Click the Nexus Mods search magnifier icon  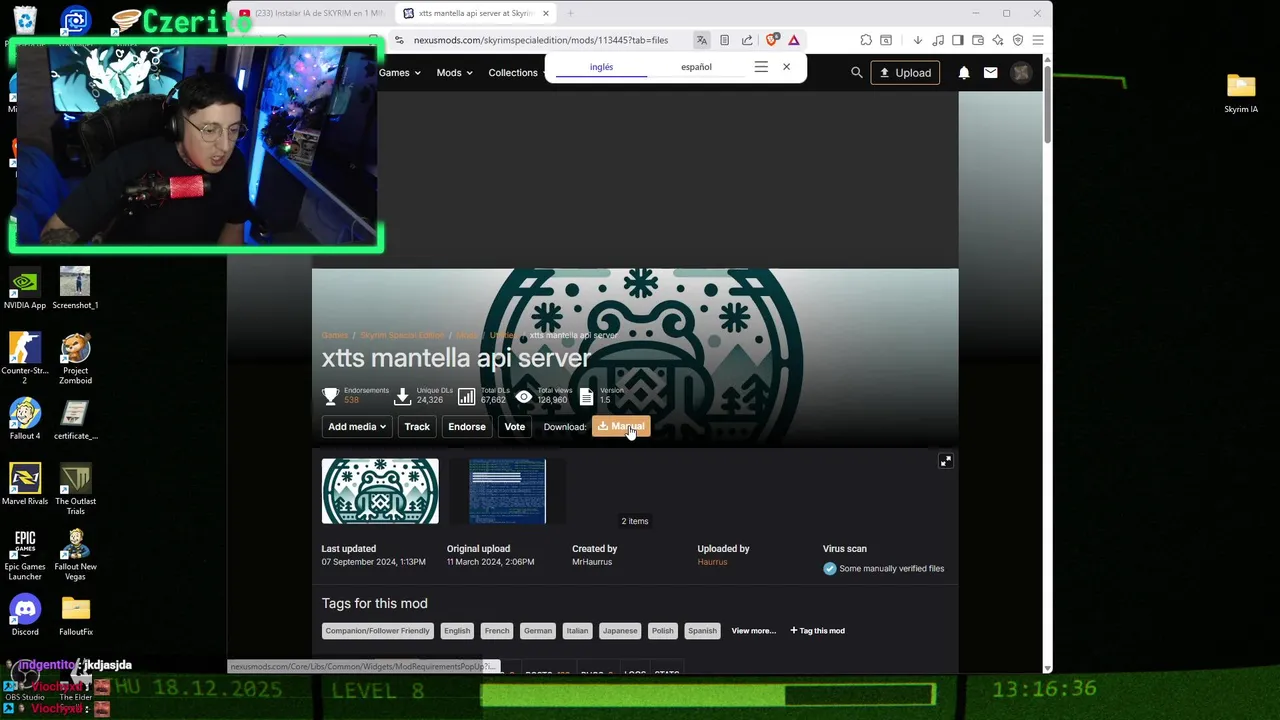[856, 73]
